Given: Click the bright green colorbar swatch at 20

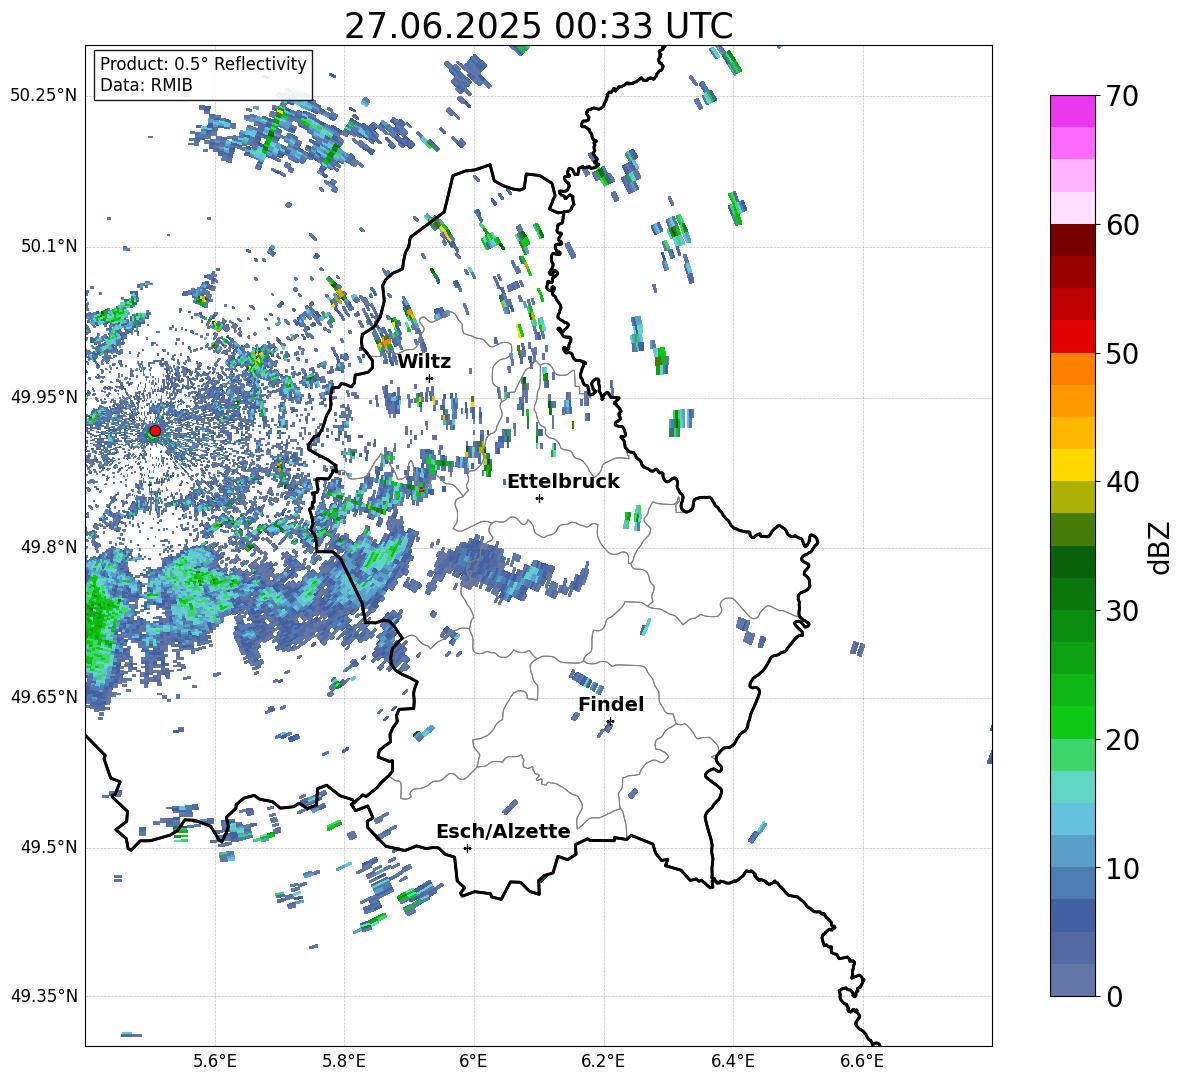Looking at the screenshot, I should pyautogui.click(x=1072, y=722).
